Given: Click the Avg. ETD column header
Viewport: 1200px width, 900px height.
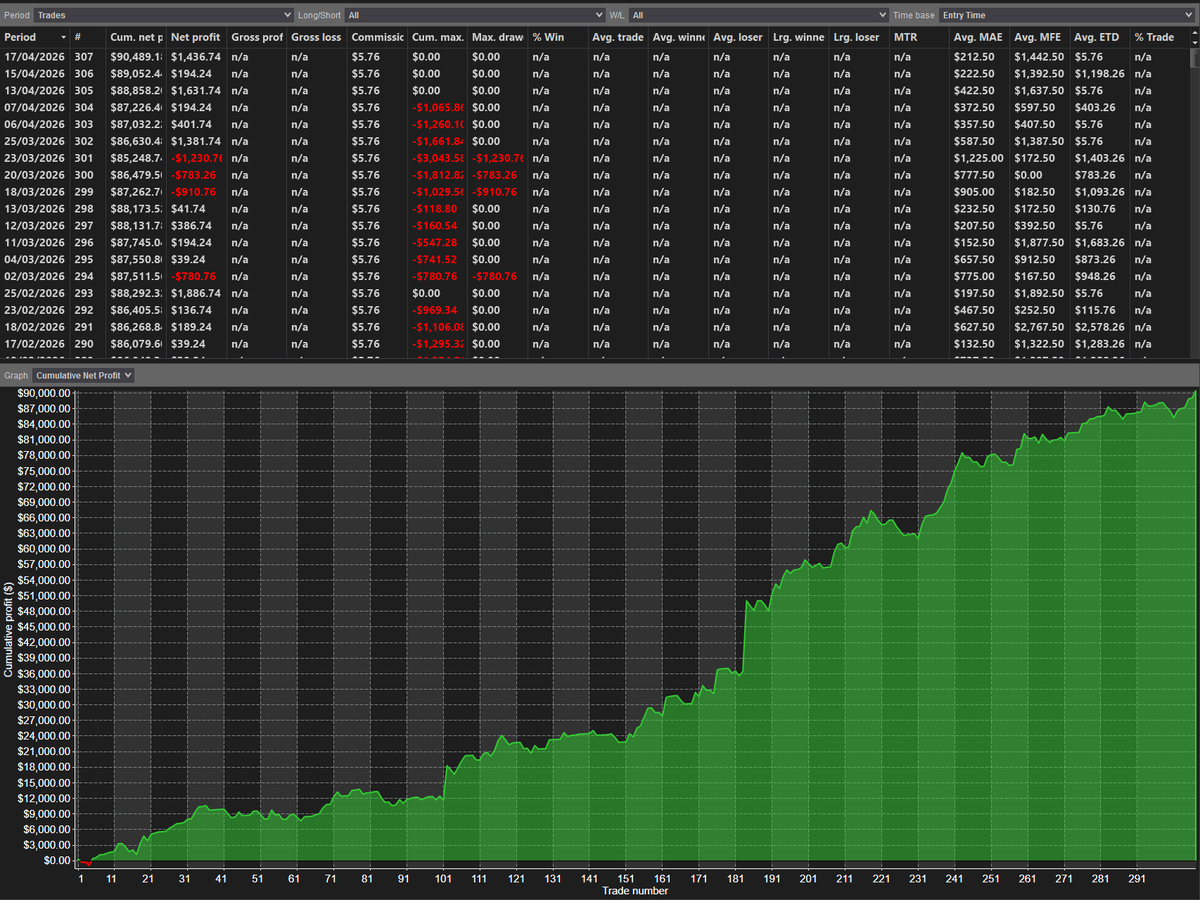Looking at the screenshot, I should (x=1099, y=37).
